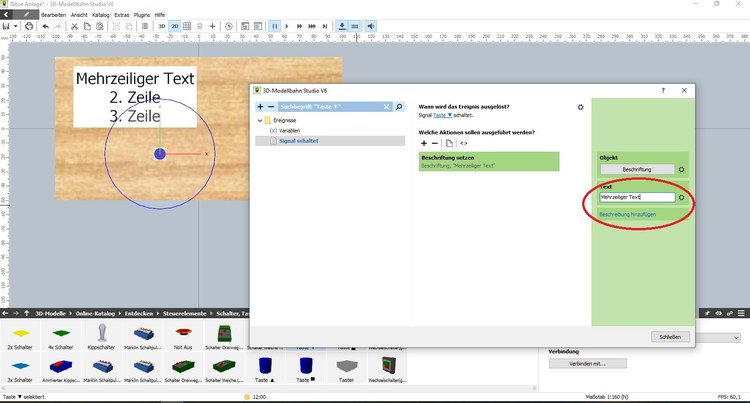Toggle the grid display icon
The image size is (750, 403).
click(187, 26)
